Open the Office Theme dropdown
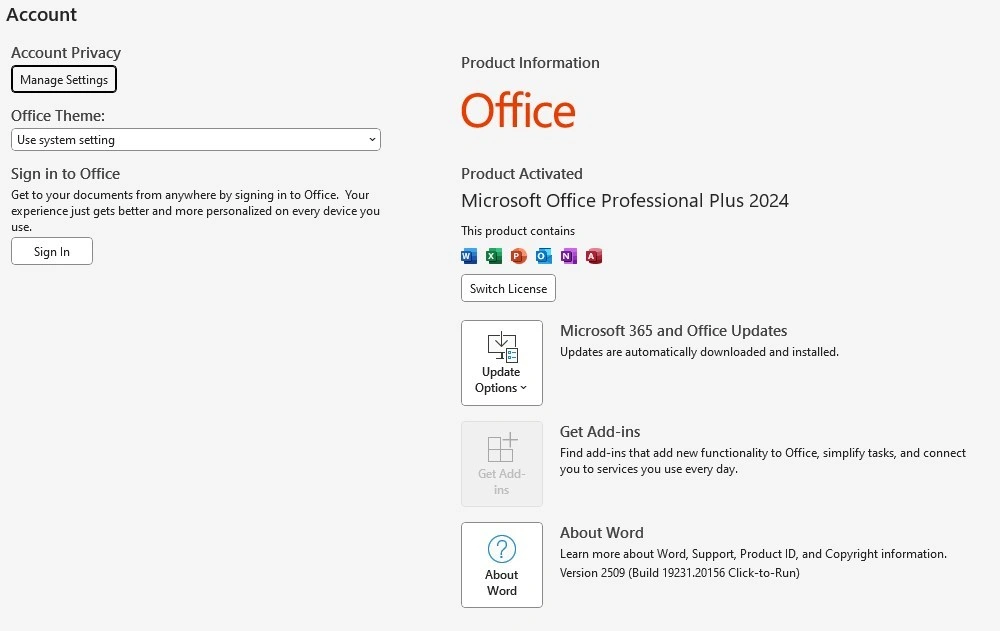Screen dimensions: 1000x631 pos(196,140)
